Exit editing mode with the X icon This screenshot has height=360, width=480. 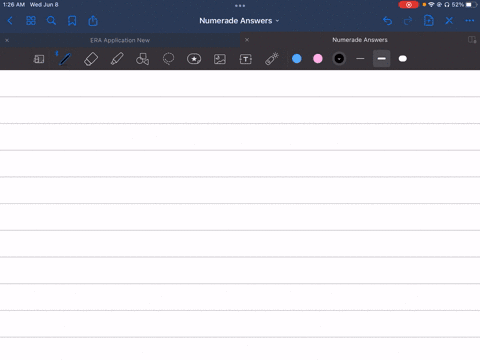[449, 21]
